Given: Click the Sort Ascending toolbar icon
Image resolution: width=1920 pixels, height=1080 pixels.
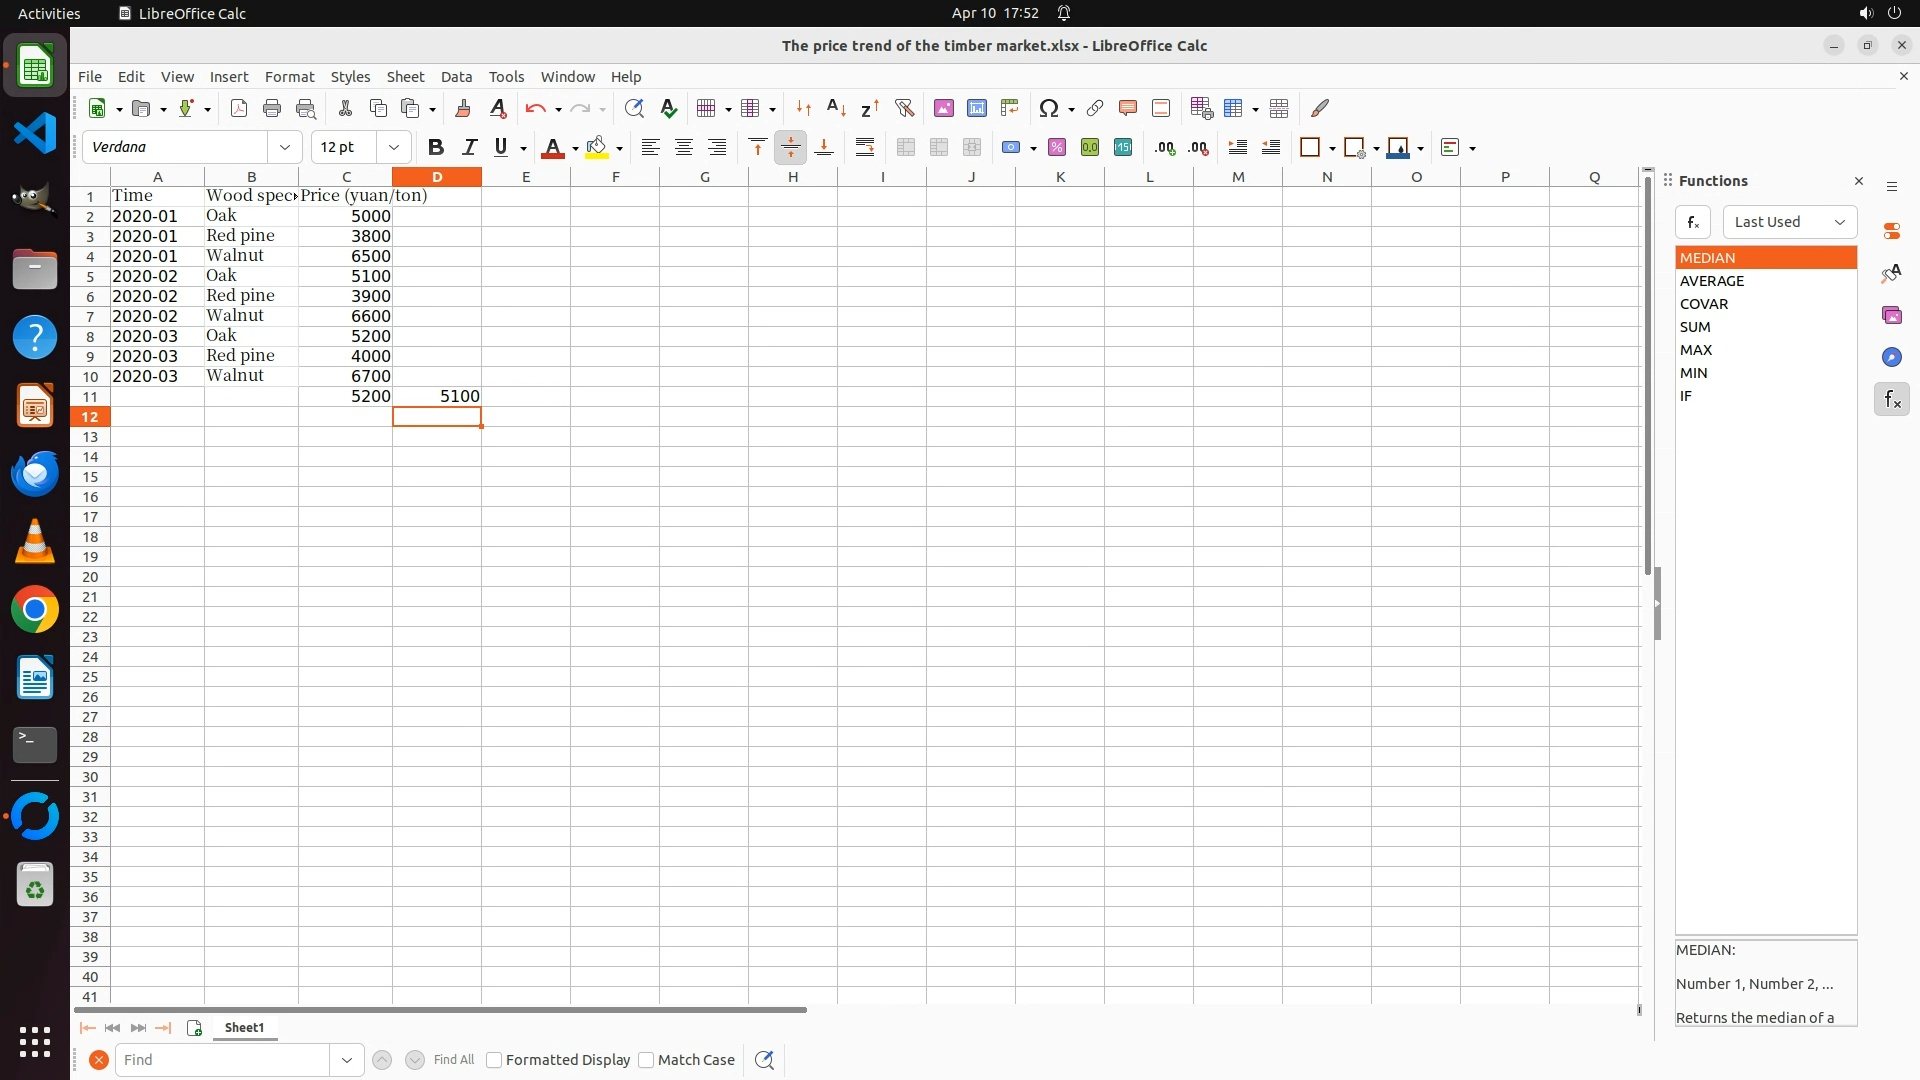Looking at the screenshot, I should pyautogui.click(x=836, y=108).
